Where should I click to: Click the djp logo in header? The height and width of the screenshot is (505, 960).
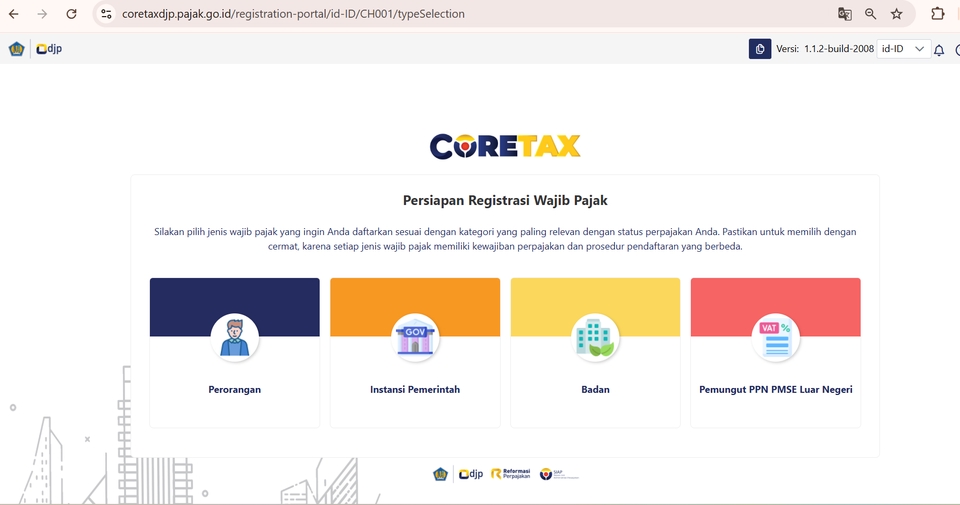49,49
